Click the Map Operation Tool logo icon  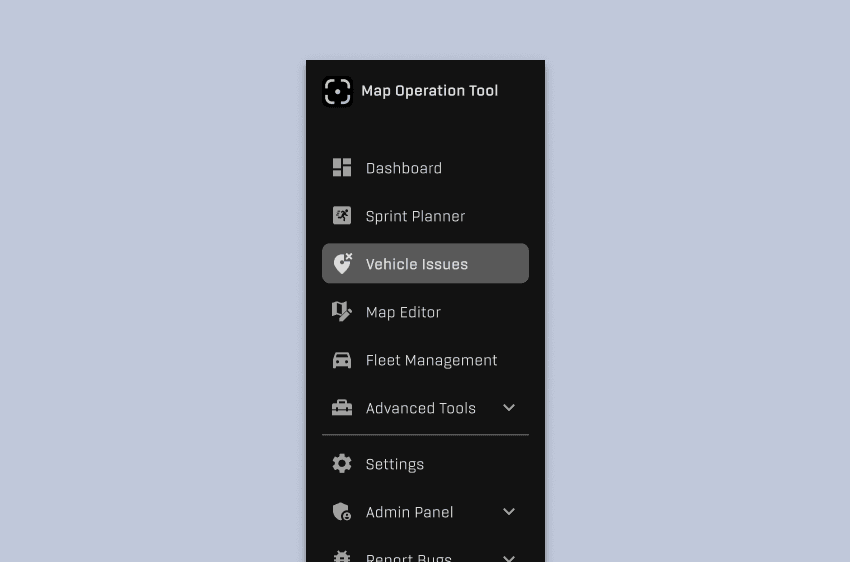click(x=337, y=92)
